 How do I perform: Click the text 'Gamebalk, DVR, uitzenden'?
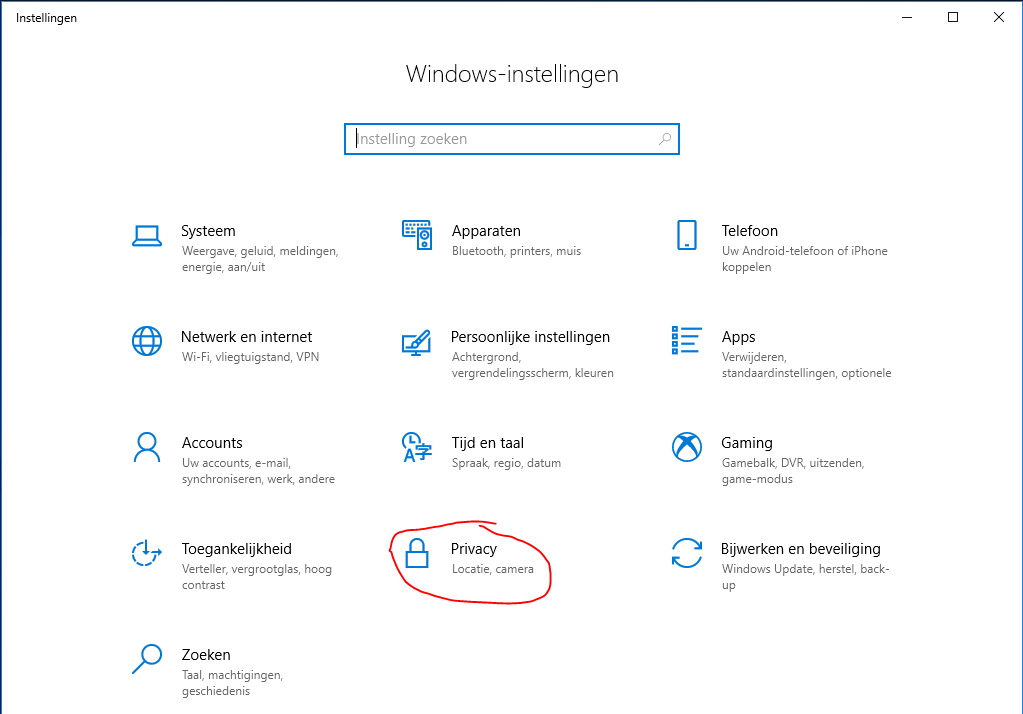793,463
